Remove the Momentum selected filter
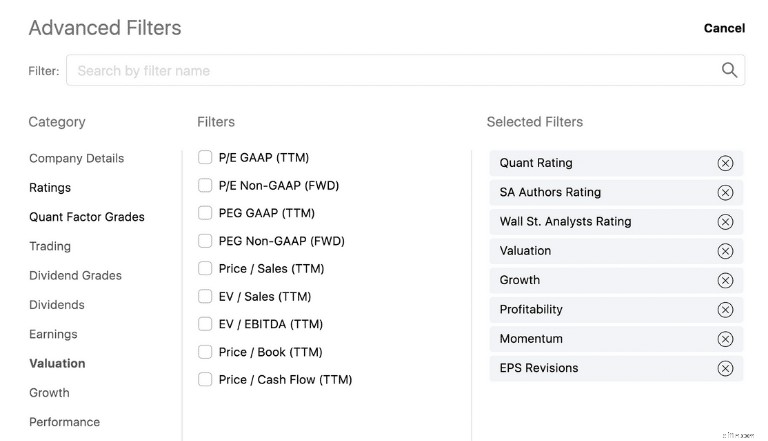This screenshot has width=768, height=441. coord(725,339)
